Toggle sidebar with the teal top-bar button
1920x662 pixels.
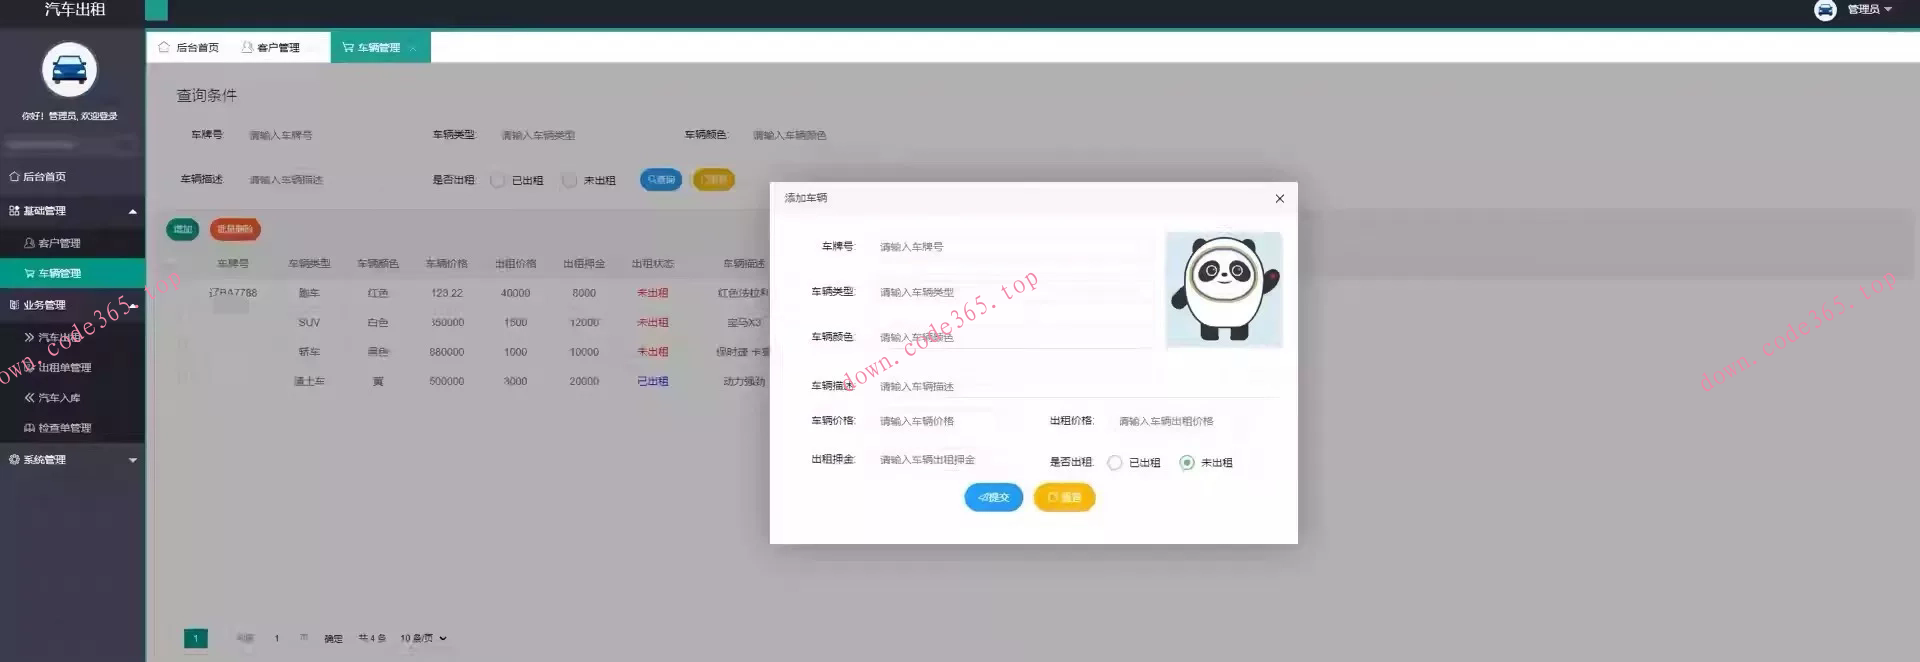156,10
